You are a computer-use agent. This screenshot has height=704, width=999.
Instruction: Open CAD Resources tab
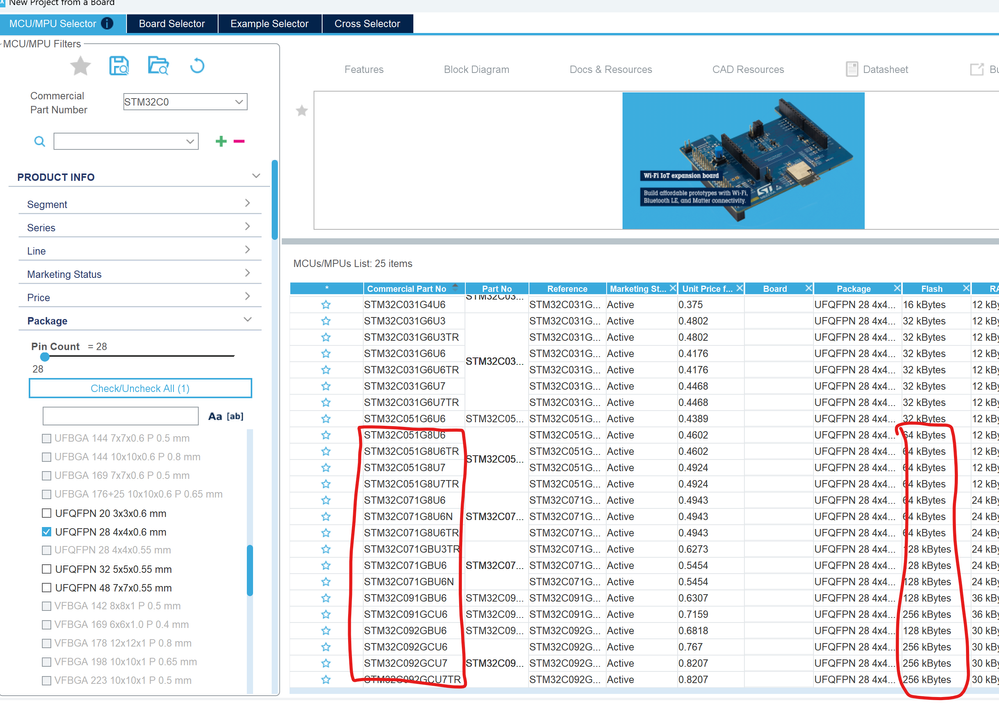(x=748, y=69)
